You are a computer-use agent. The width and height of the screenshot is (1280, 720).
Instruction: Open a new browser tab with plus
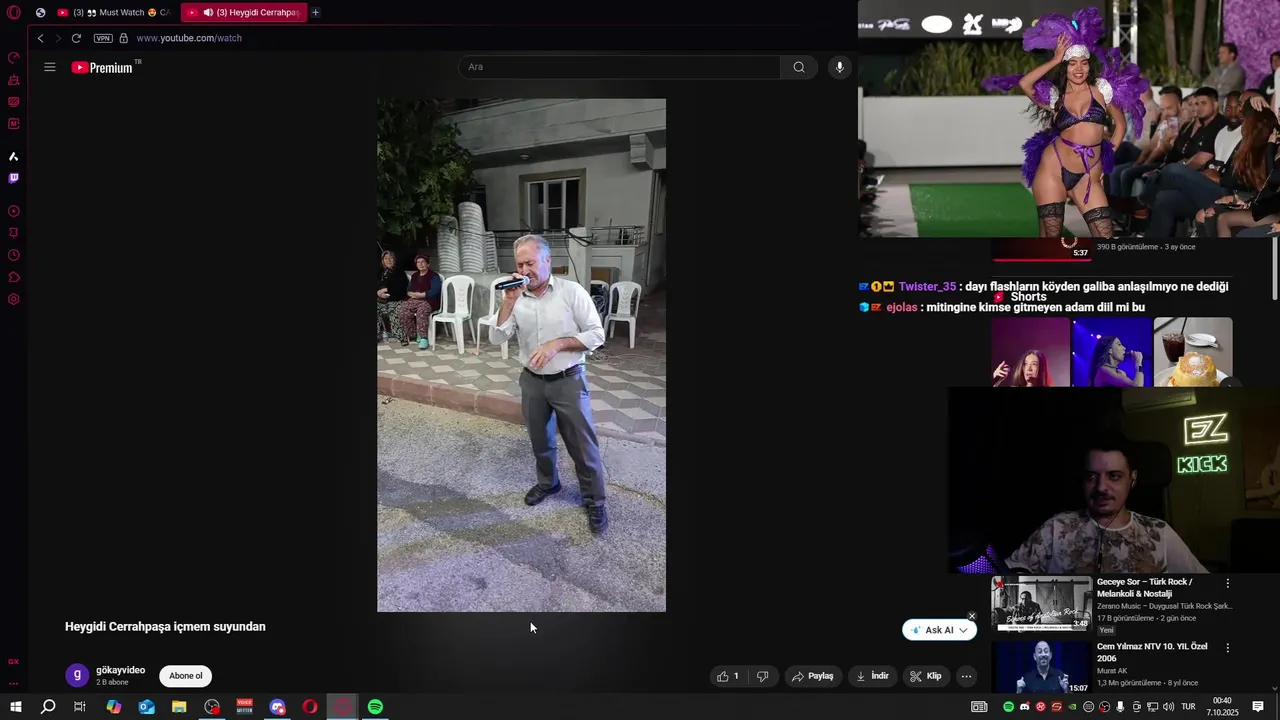(315, 13)
